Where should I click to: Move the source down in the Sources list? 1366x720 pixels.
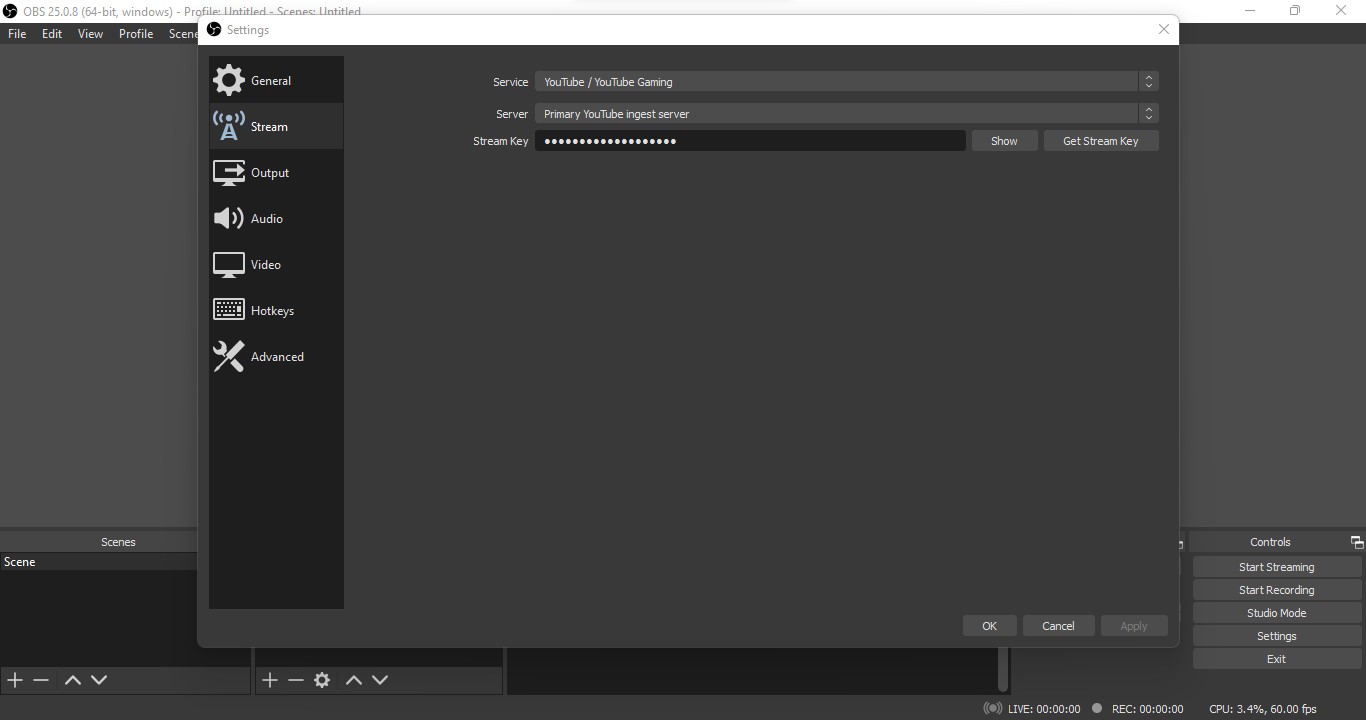click(380, 680)
